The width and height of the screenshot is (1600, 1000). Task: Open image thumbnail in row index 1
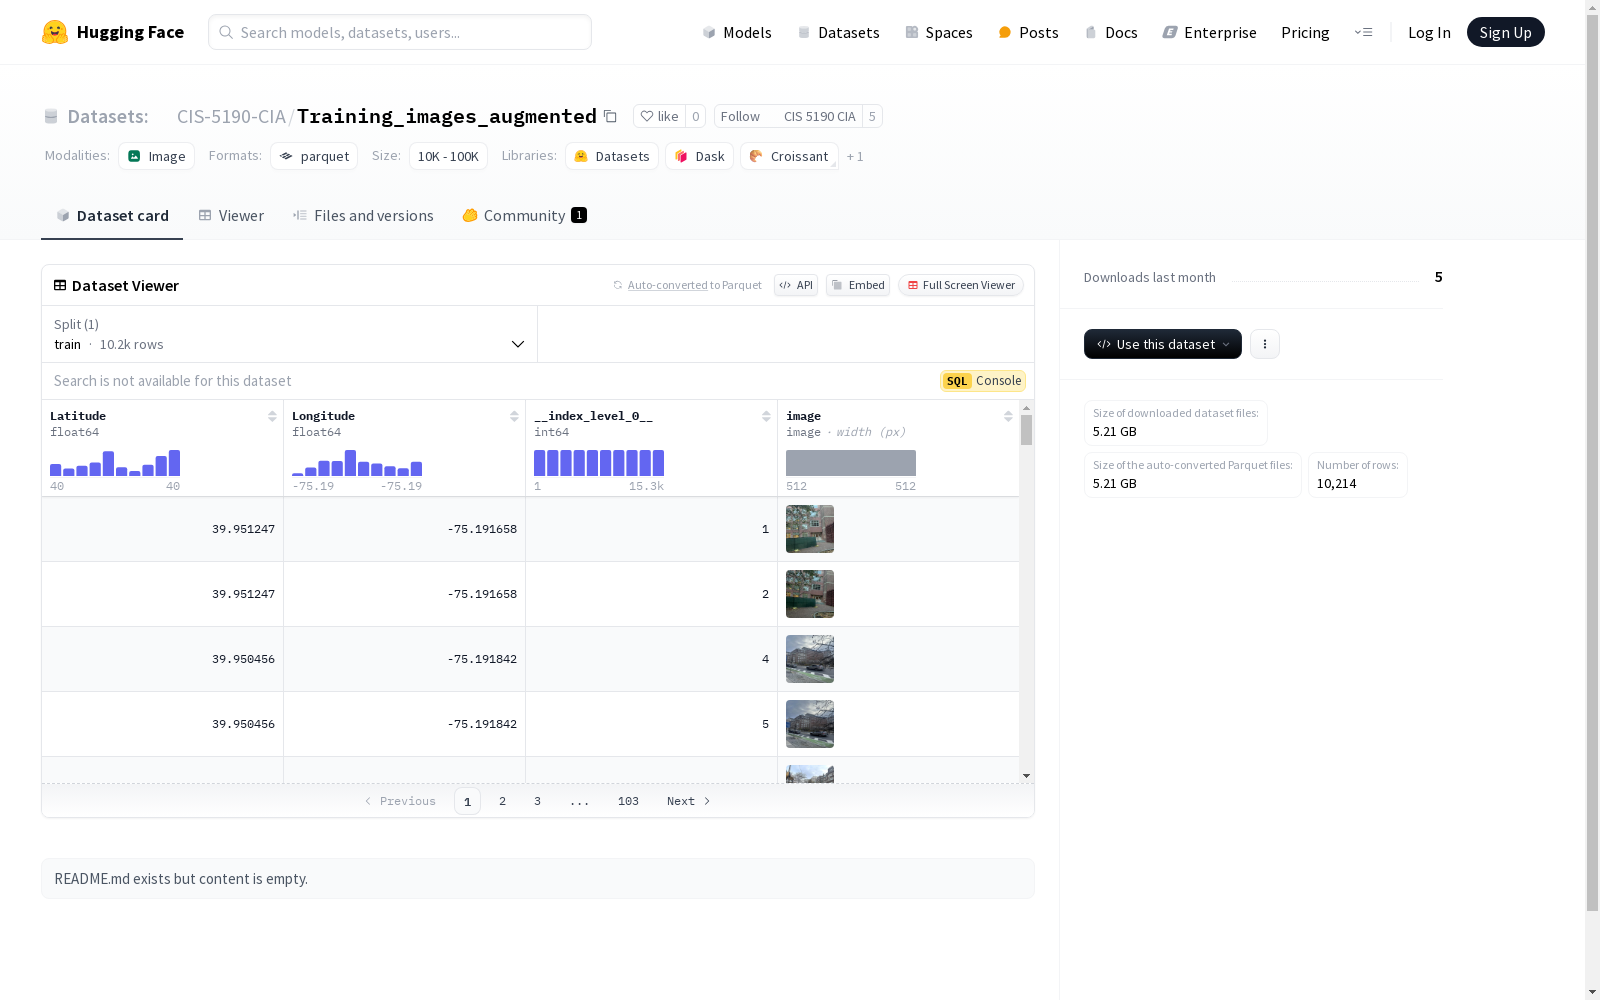[810, 529]
